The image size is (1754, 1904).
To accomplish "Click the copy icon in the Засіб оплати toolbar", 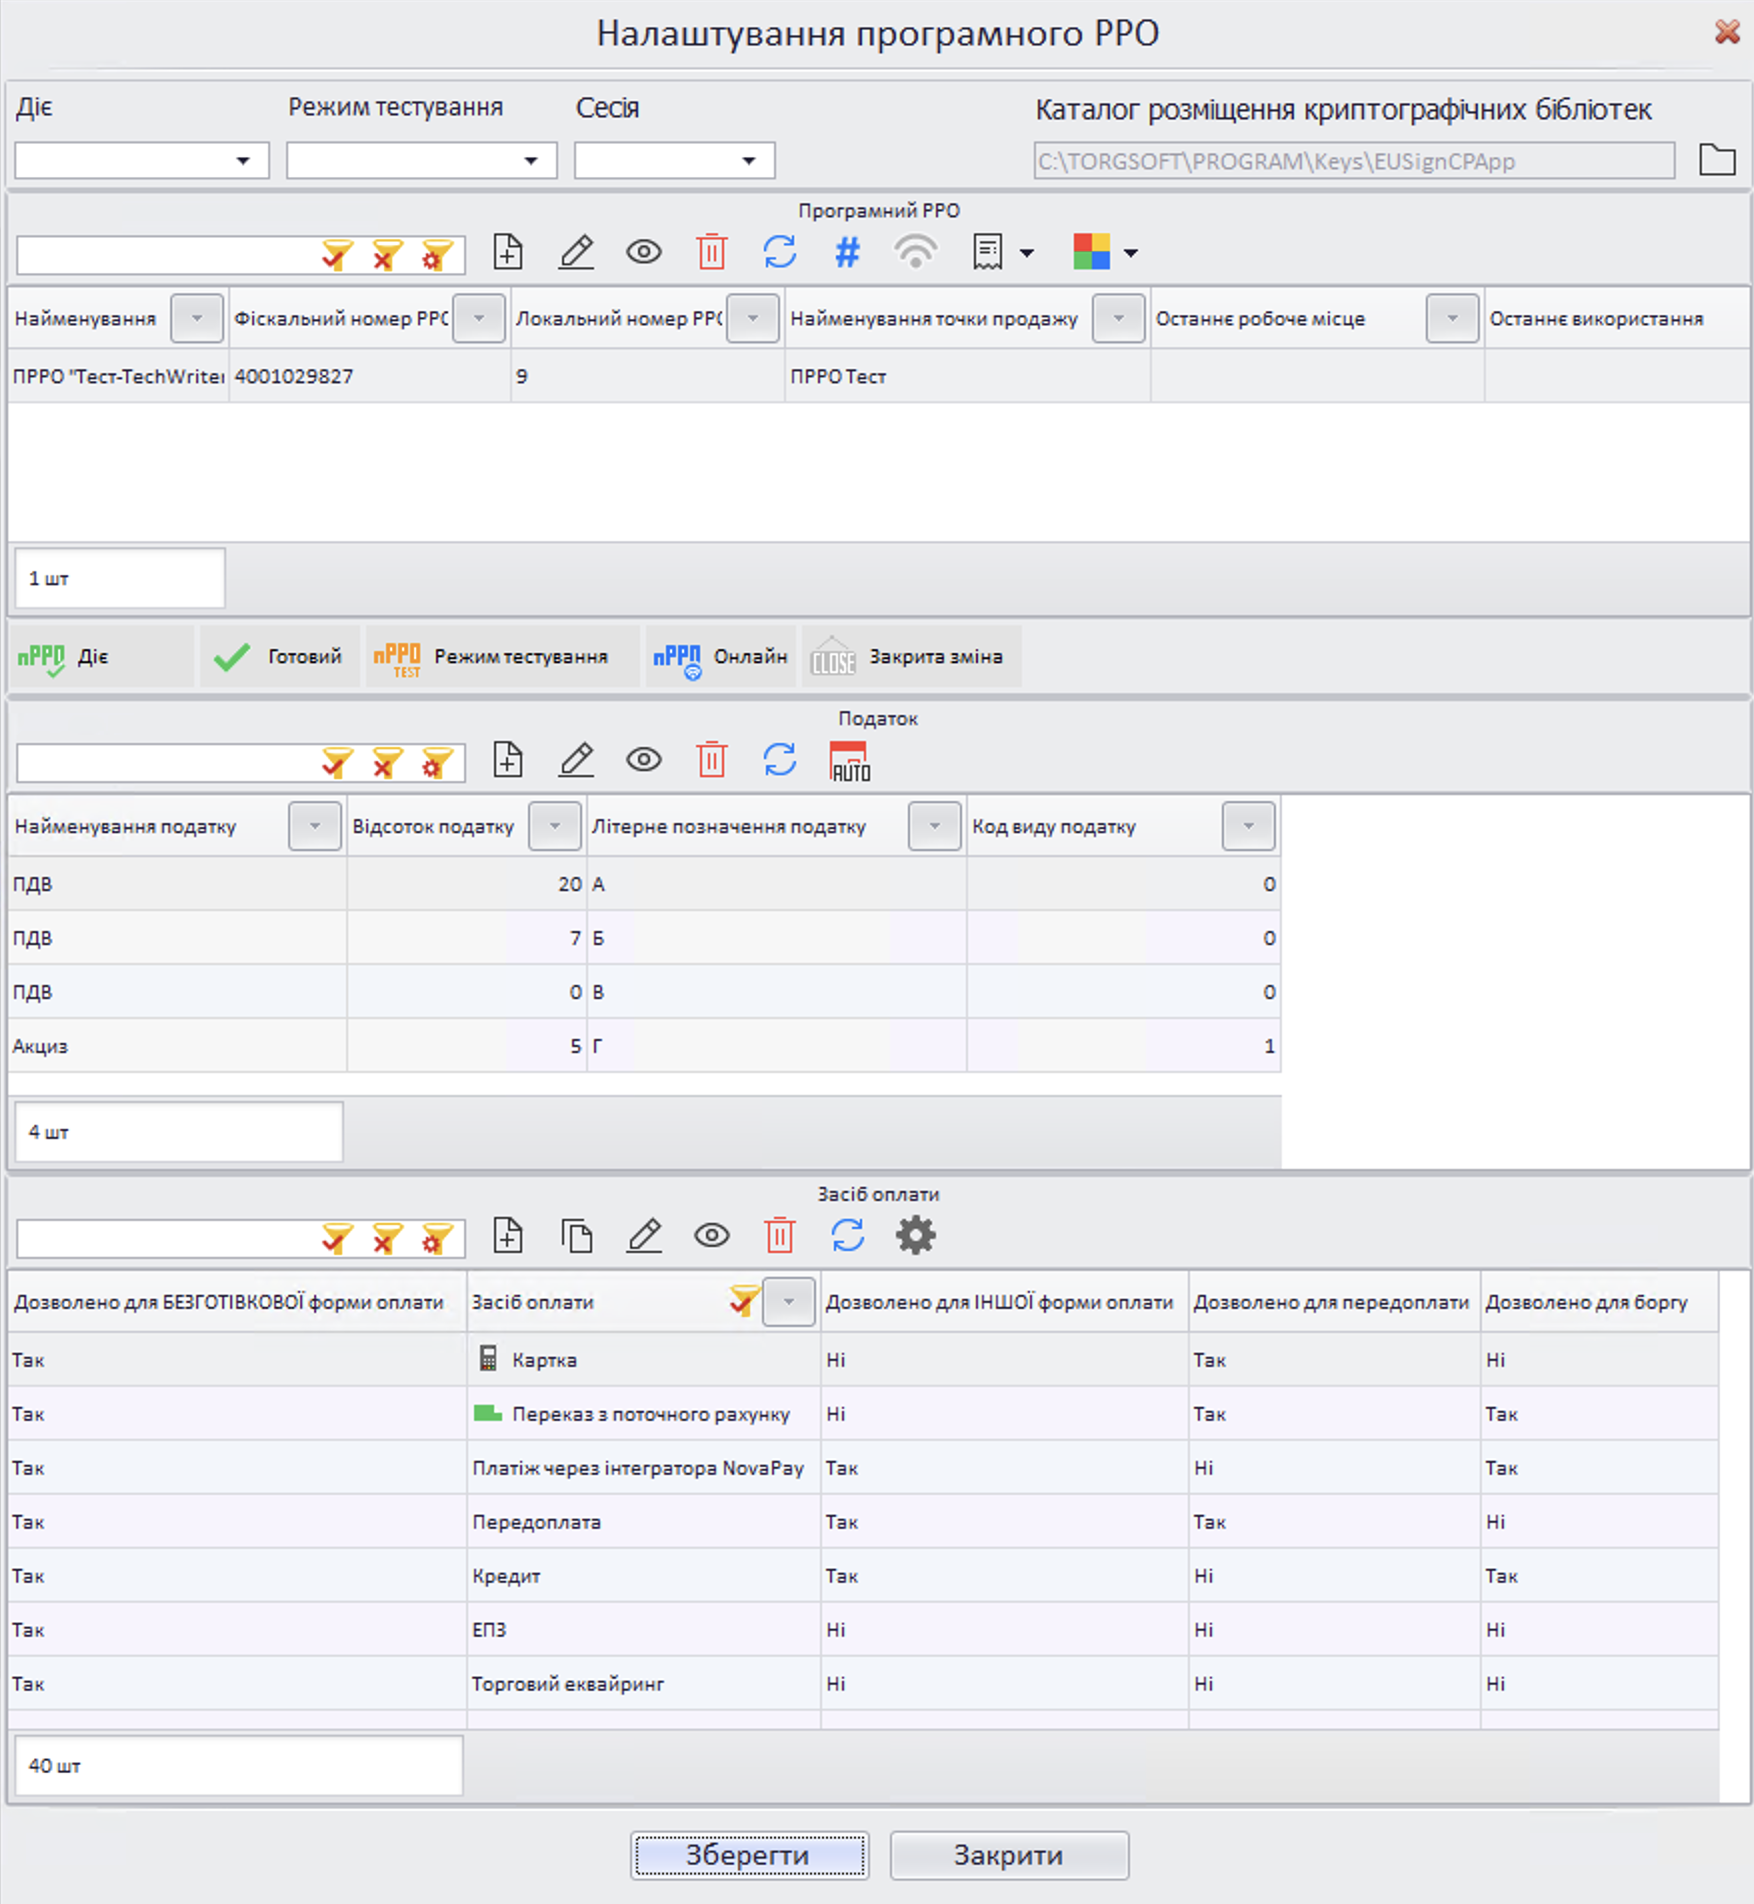I will [576, 1236].
